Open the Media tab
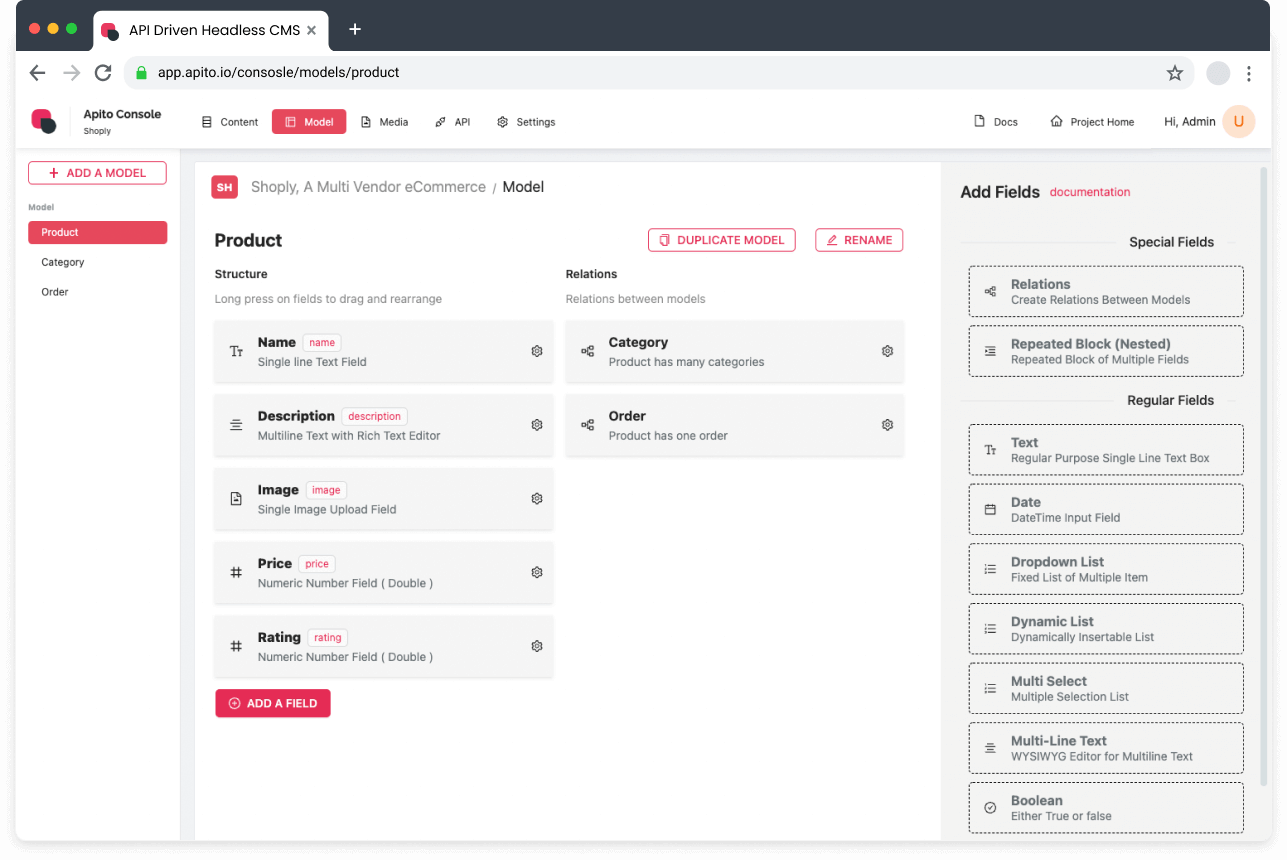Image resolution: width=1287 pixels, height=860 pixels. coord(384,122)
